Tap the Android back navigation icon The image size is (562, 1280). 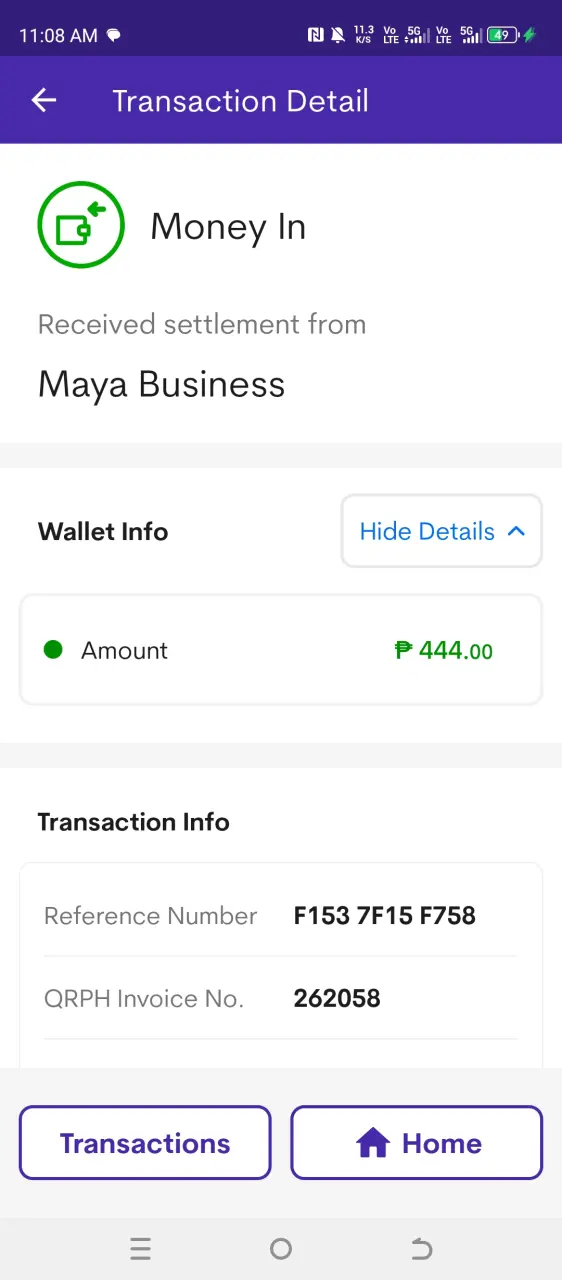(x=422, y=1248)
